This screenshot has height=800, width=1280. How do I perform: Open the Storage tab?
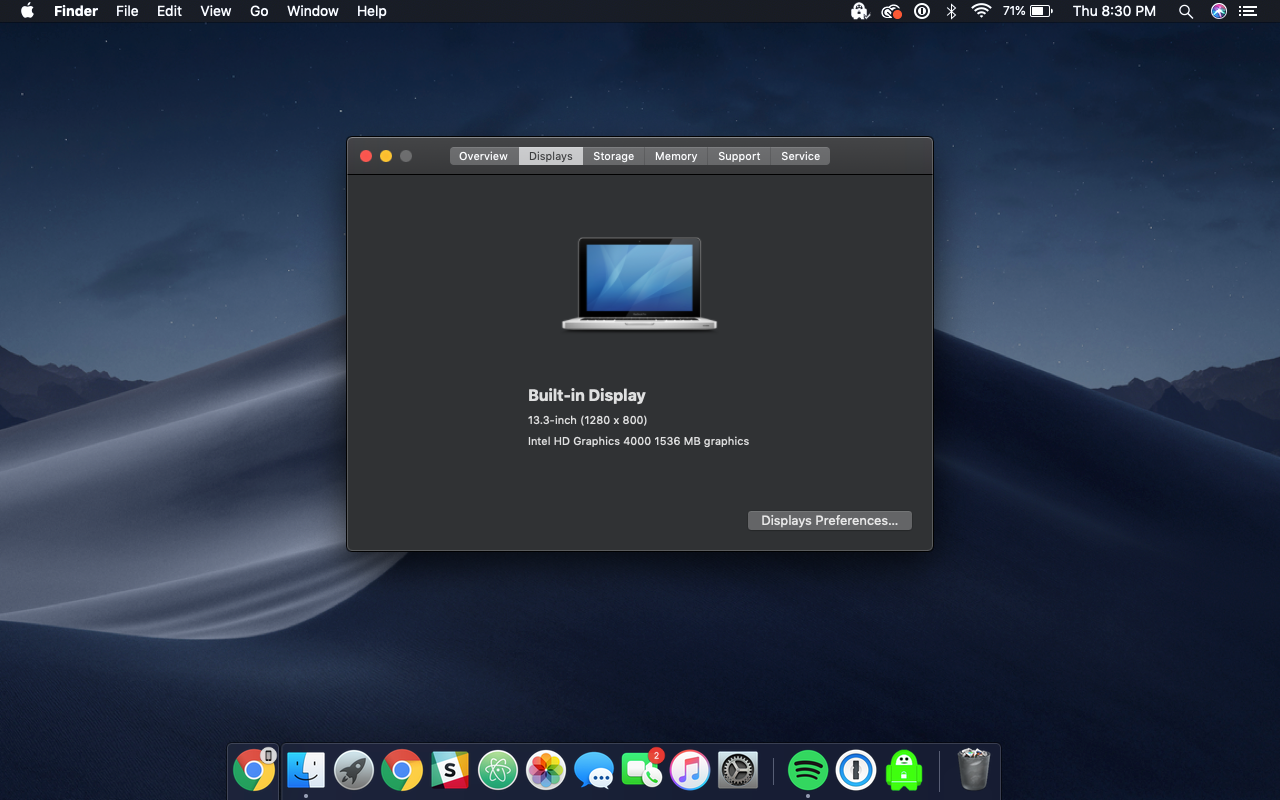(613, 156)
